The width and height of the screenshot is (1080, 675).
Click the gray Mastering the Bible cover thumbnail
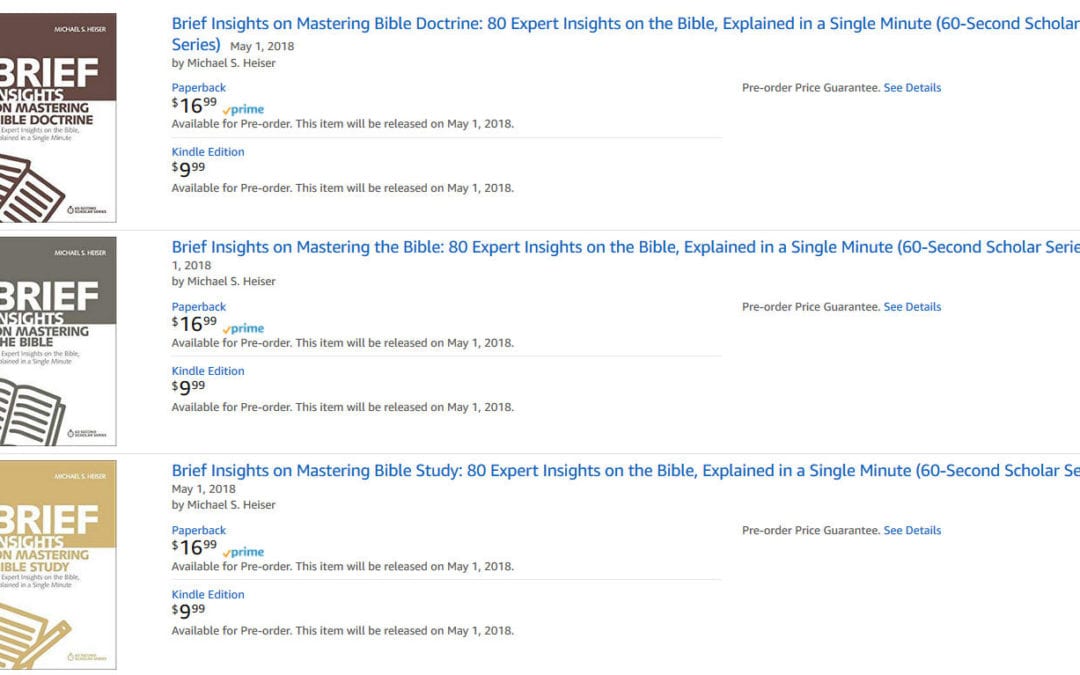click(x=58, y=341)
